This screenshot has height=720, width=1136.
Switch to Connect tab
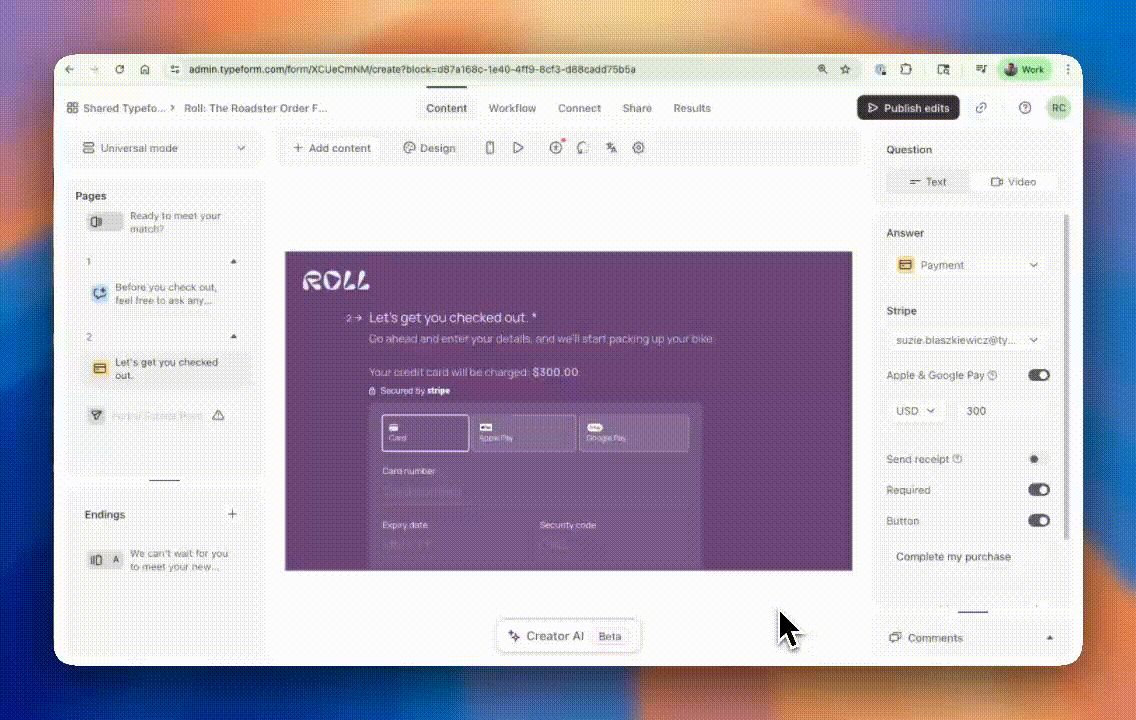[579, 108]
